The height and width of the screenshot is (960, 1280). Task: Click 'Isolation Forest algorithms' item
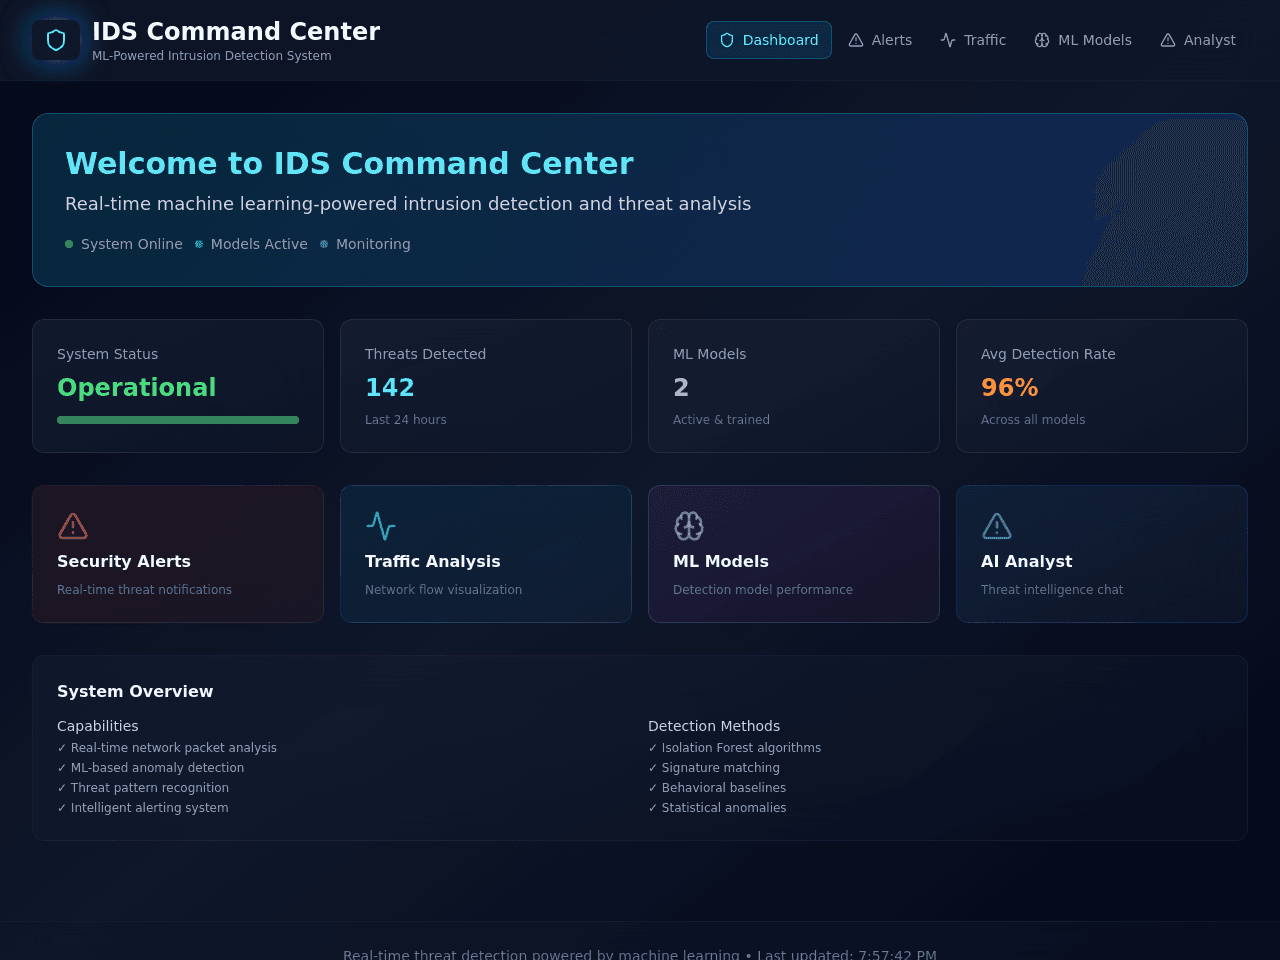click(x=735, y=748)
